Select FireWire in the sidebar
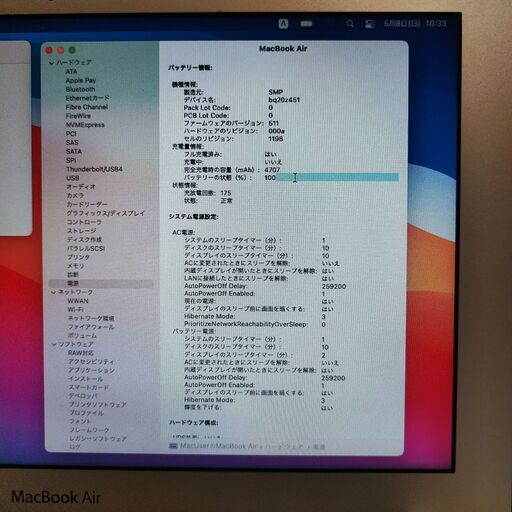Image resolution: width=512 pixels, height=512 pixels. 78,116
